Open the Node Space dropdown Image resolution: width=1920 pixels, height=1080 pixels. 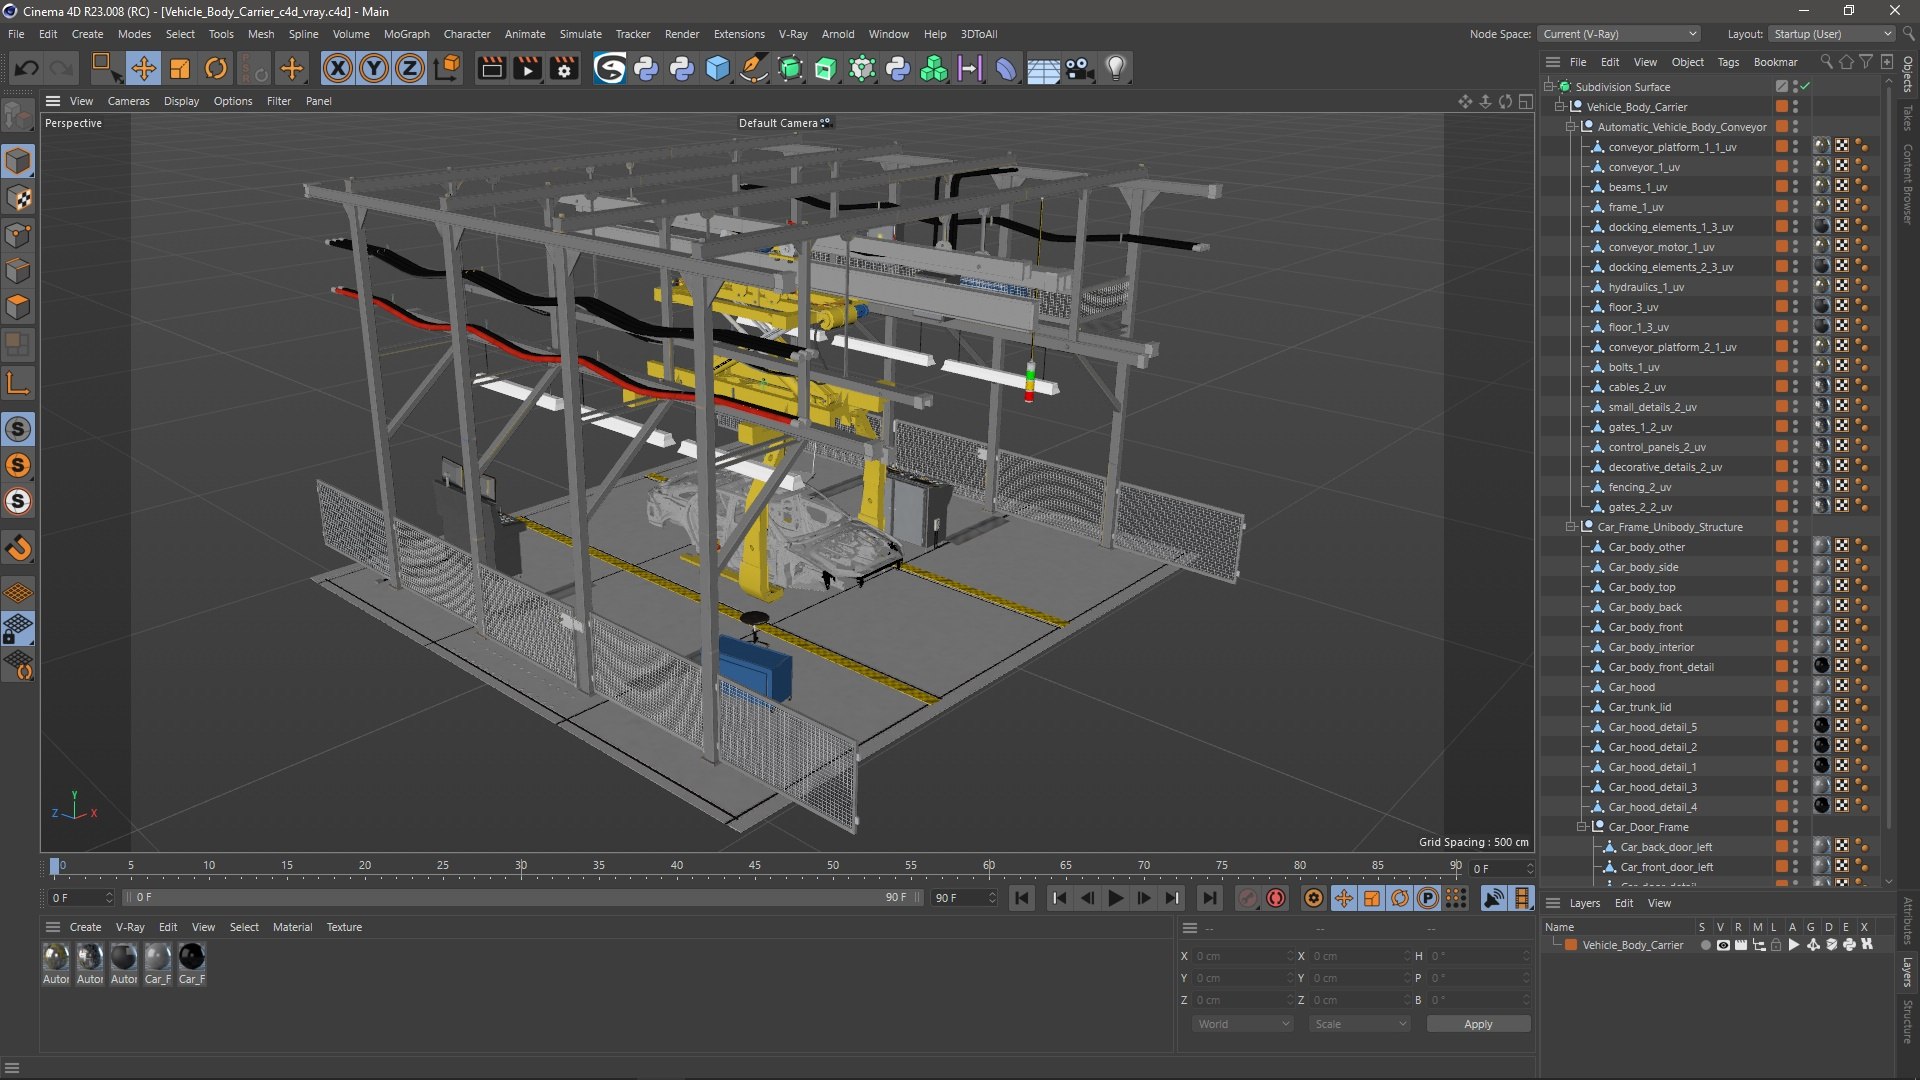click(1619, 34)
